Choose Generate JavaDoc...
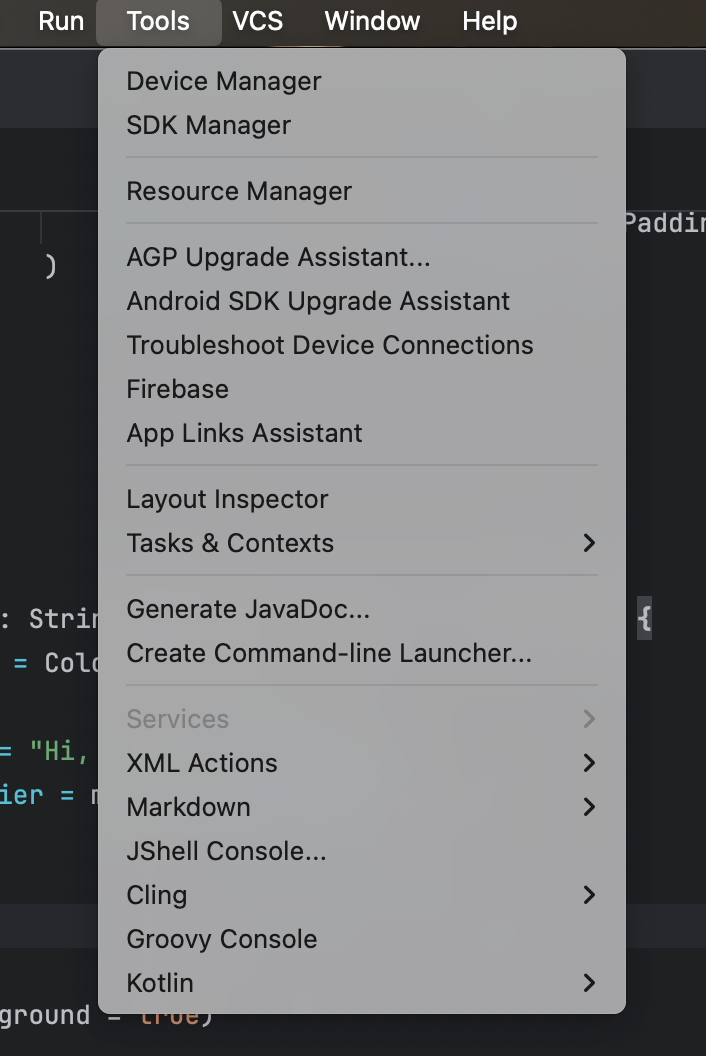706x1056 pixels. coord(362,609)
